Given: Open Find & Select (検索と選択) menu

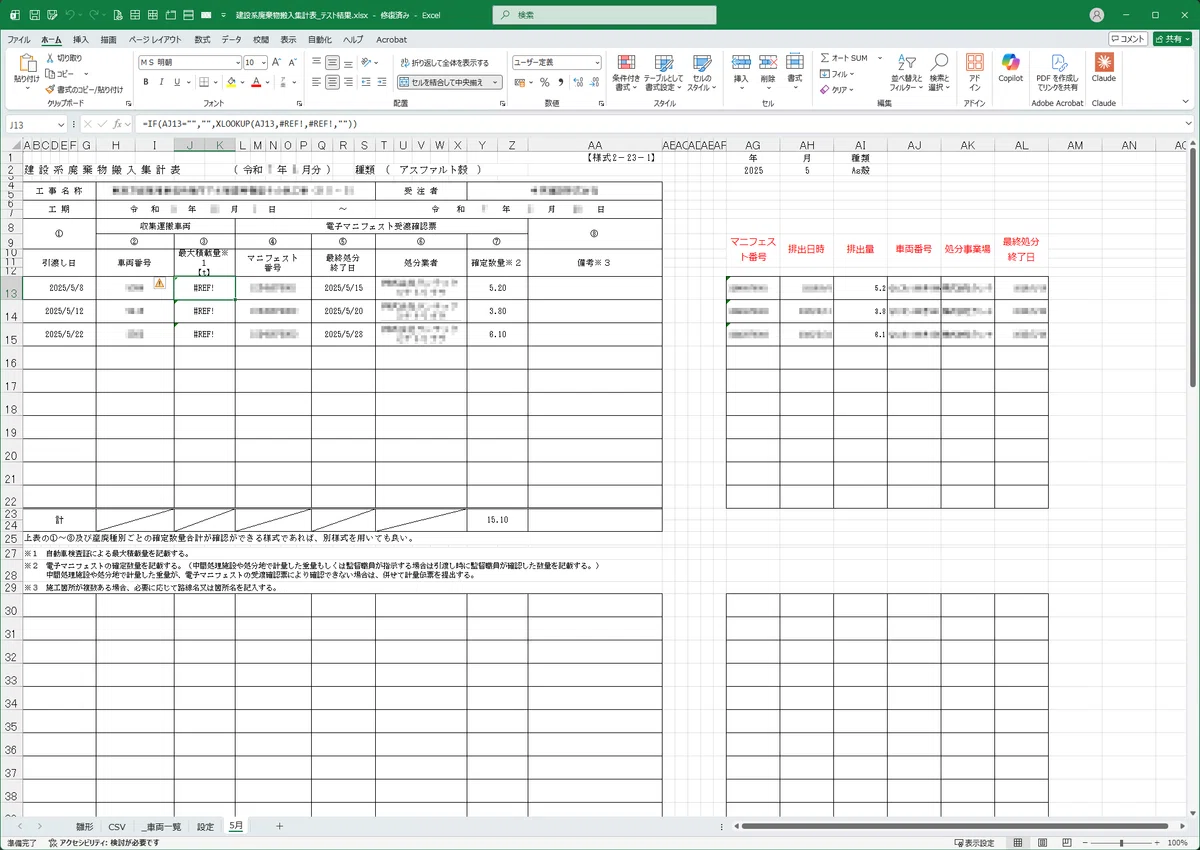Looking at the screenshot, I should pos(938,72).
